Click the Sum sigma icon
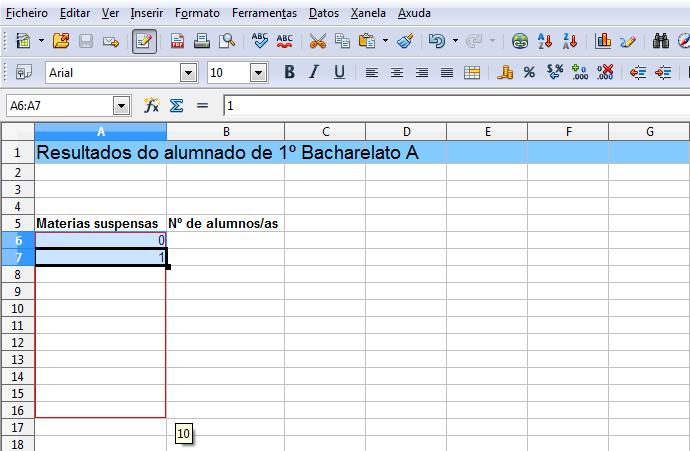Image resolution: width=690 pixels, height=451 pixels. click(x=176, y=105)
